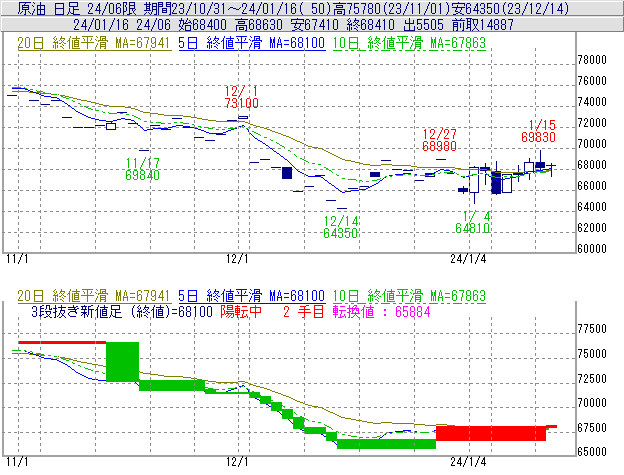Screen dimensions: 624x475
Task: Click the opening price 始68400
Action: tap(203, 25)
